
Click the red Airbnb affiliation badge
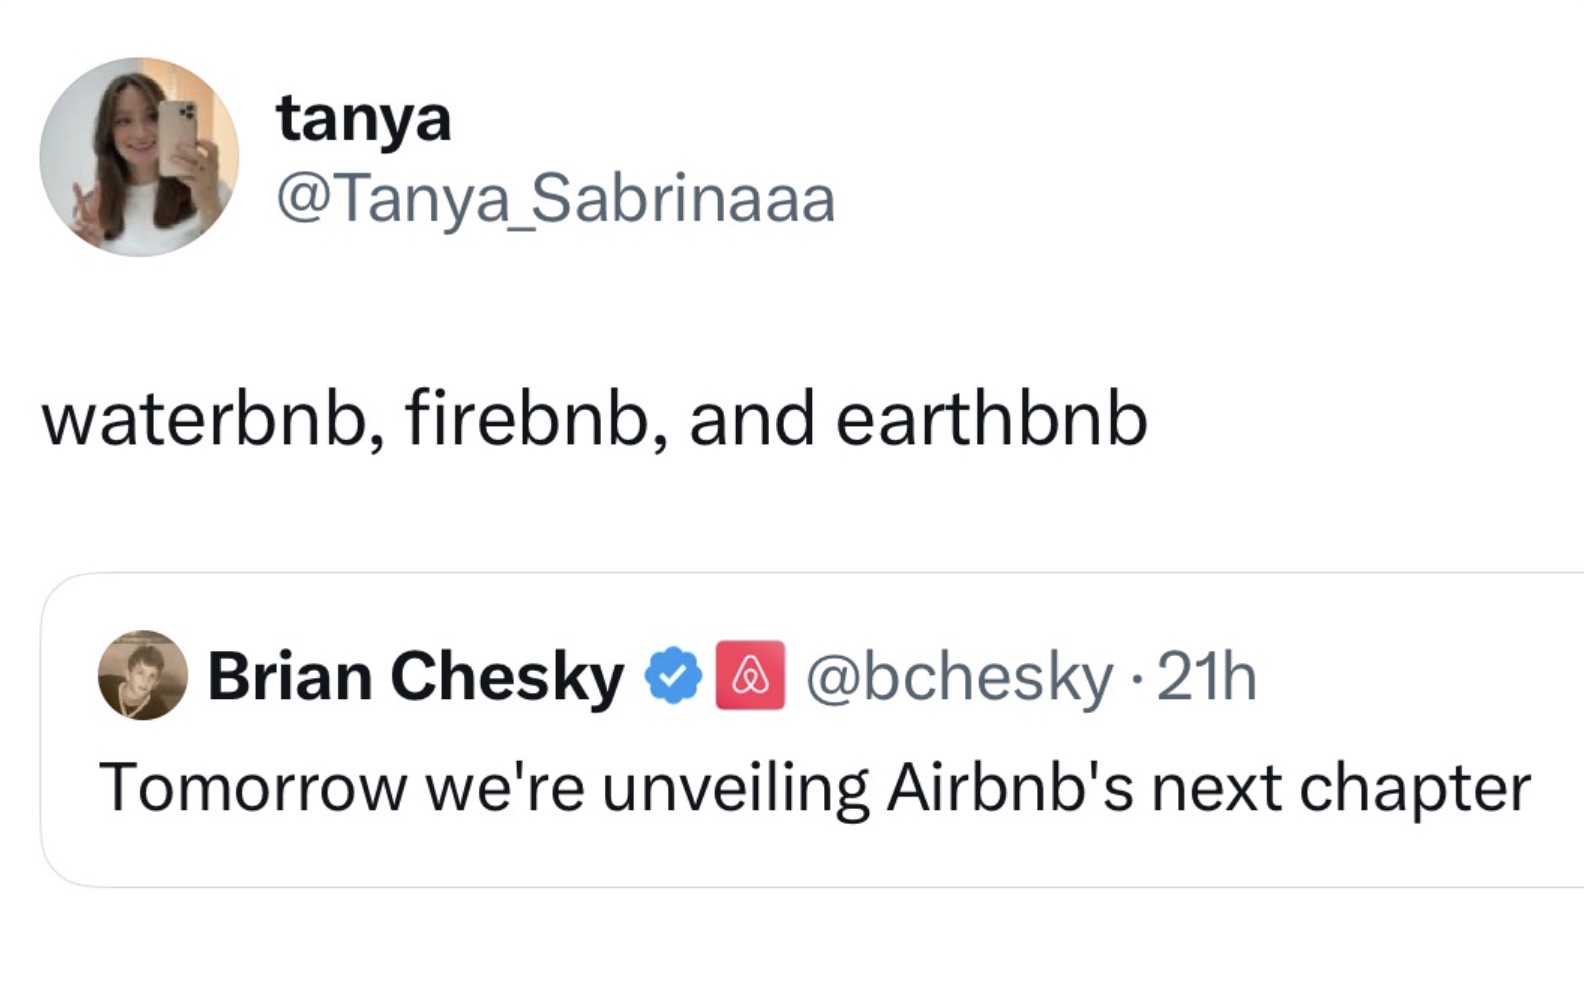point(750,676)
